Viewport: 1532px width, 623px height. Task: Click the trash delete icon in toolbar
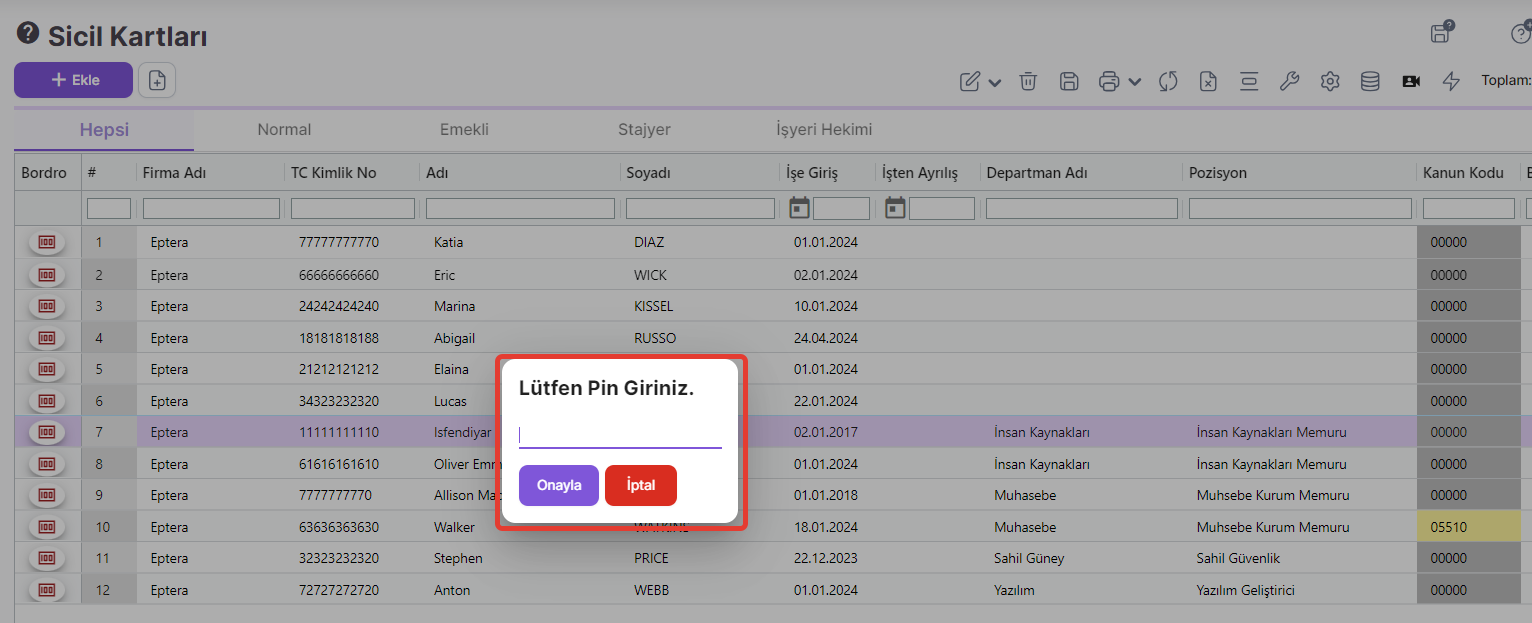click(1028, 82)
